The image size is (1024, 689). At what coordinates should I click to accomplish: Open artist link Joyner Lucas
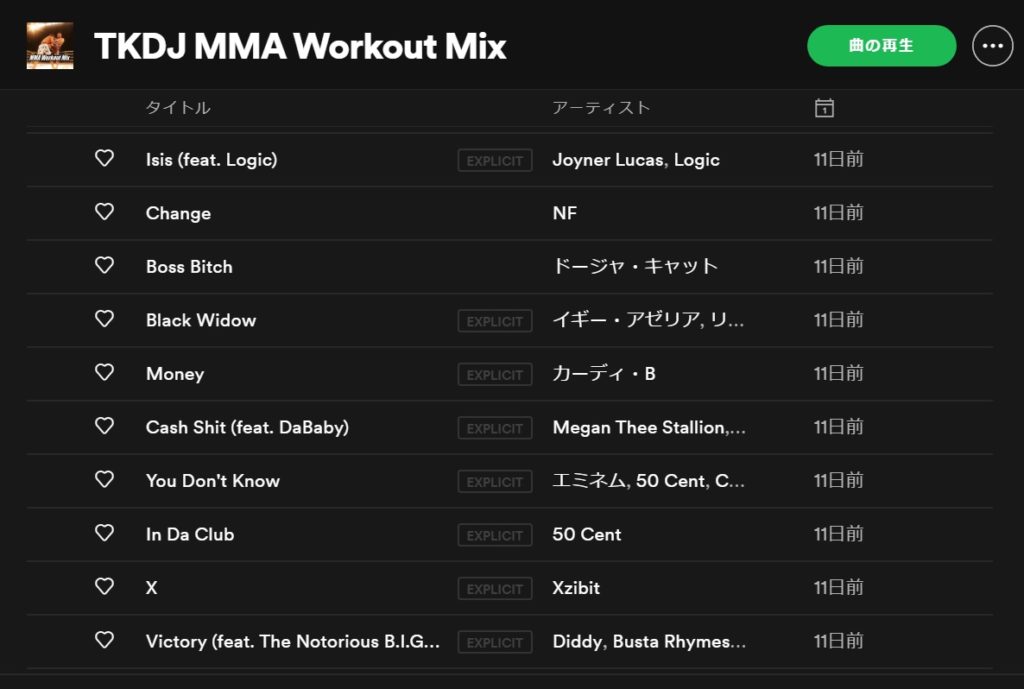(x=609, y=160)
